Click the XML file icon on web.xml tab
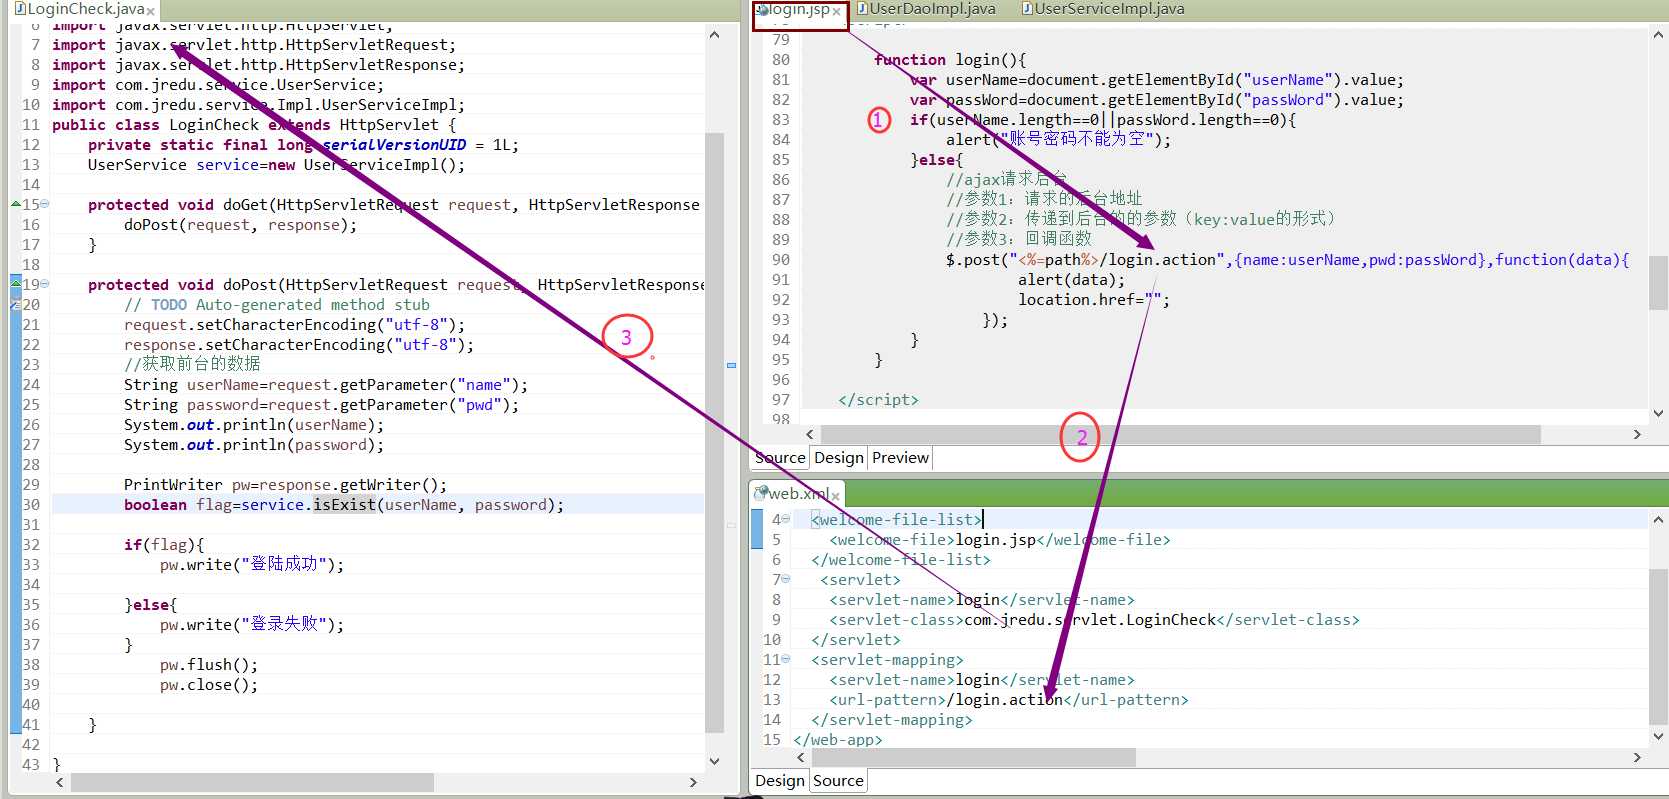The height and width of the screenshot is (799, 1669). 761,493
